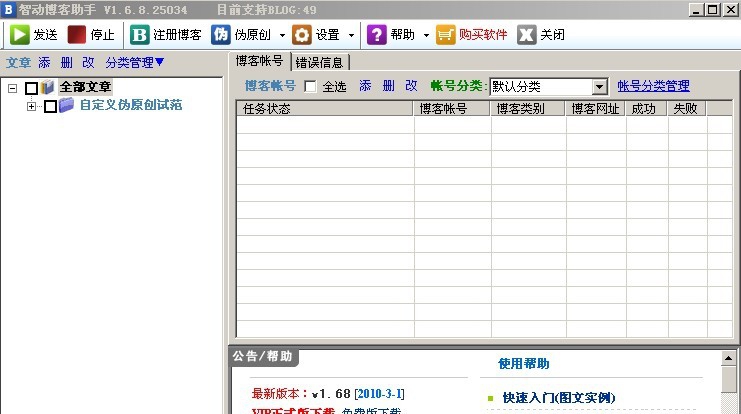Viewport: 741px width, 414px height.
Task: Click the gray 关闭 X icon
Action: point(526,34)
